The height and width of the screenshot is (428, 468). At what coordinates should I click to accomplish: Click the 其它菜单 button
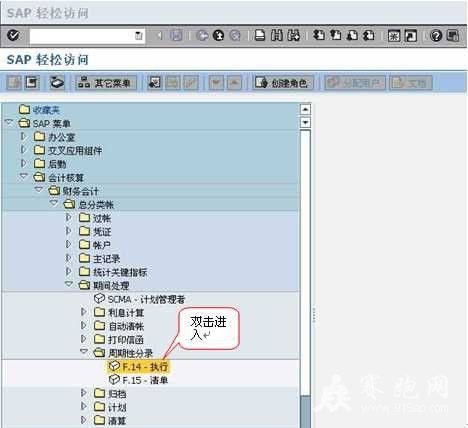click(106, 83)
